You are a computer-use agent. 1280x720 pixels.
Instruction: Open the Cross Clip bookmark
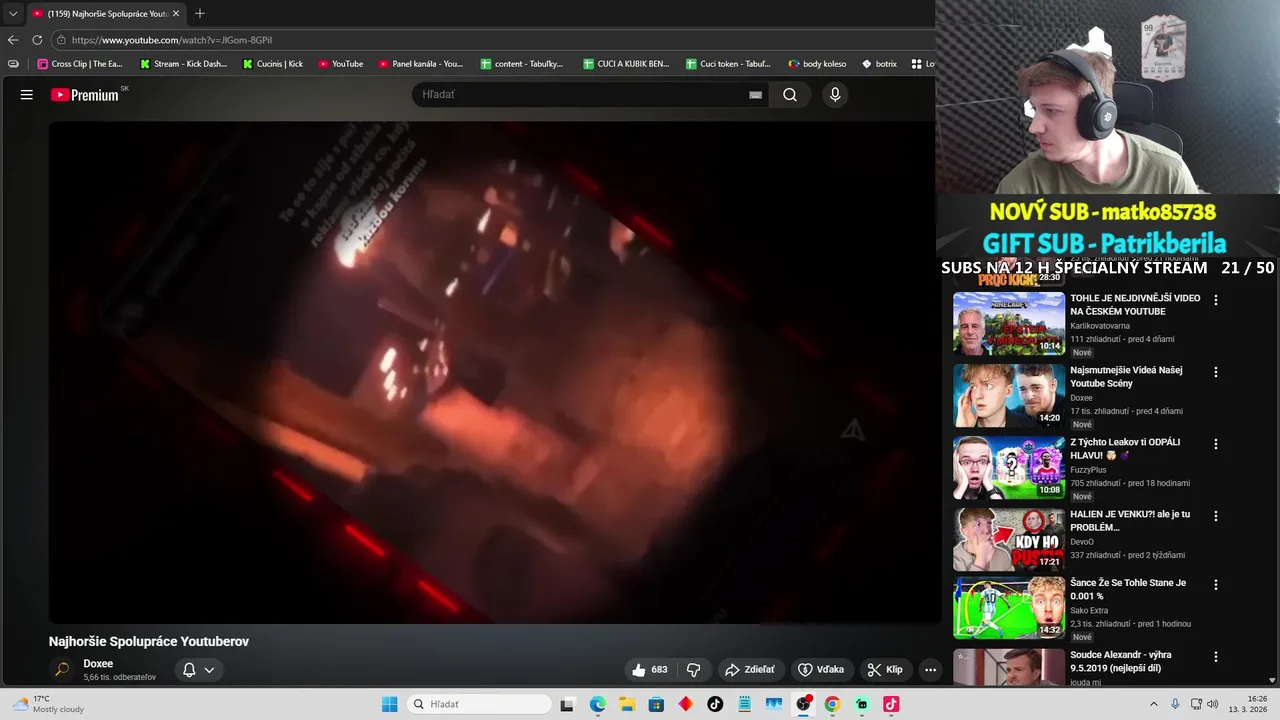click(80, 64)
